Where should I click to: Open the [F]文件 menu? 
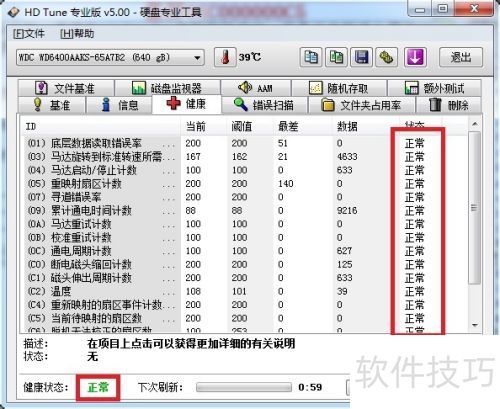[28, 34]
